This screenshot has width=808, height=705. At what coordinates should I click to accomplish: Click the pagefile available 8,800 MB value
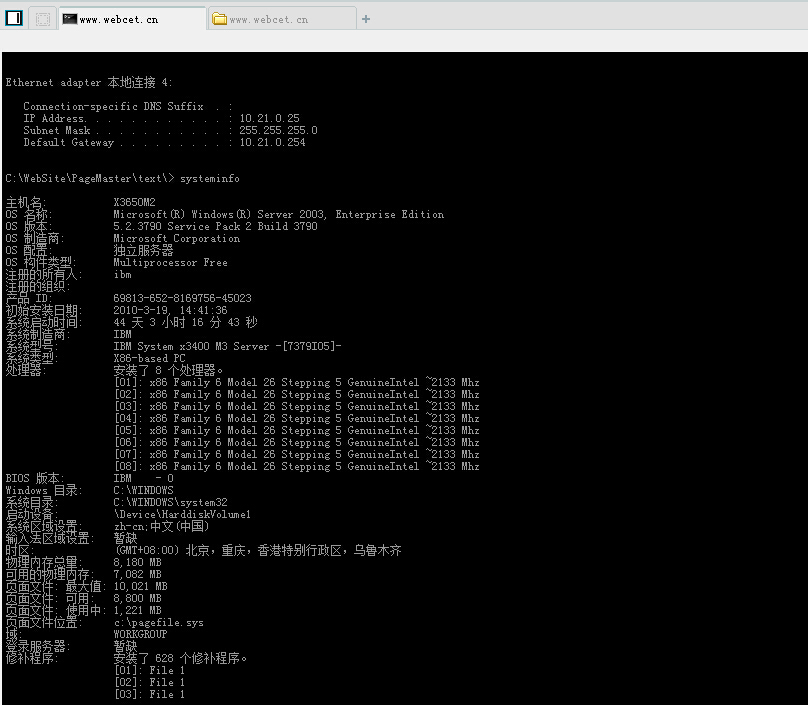click(137, 598)
